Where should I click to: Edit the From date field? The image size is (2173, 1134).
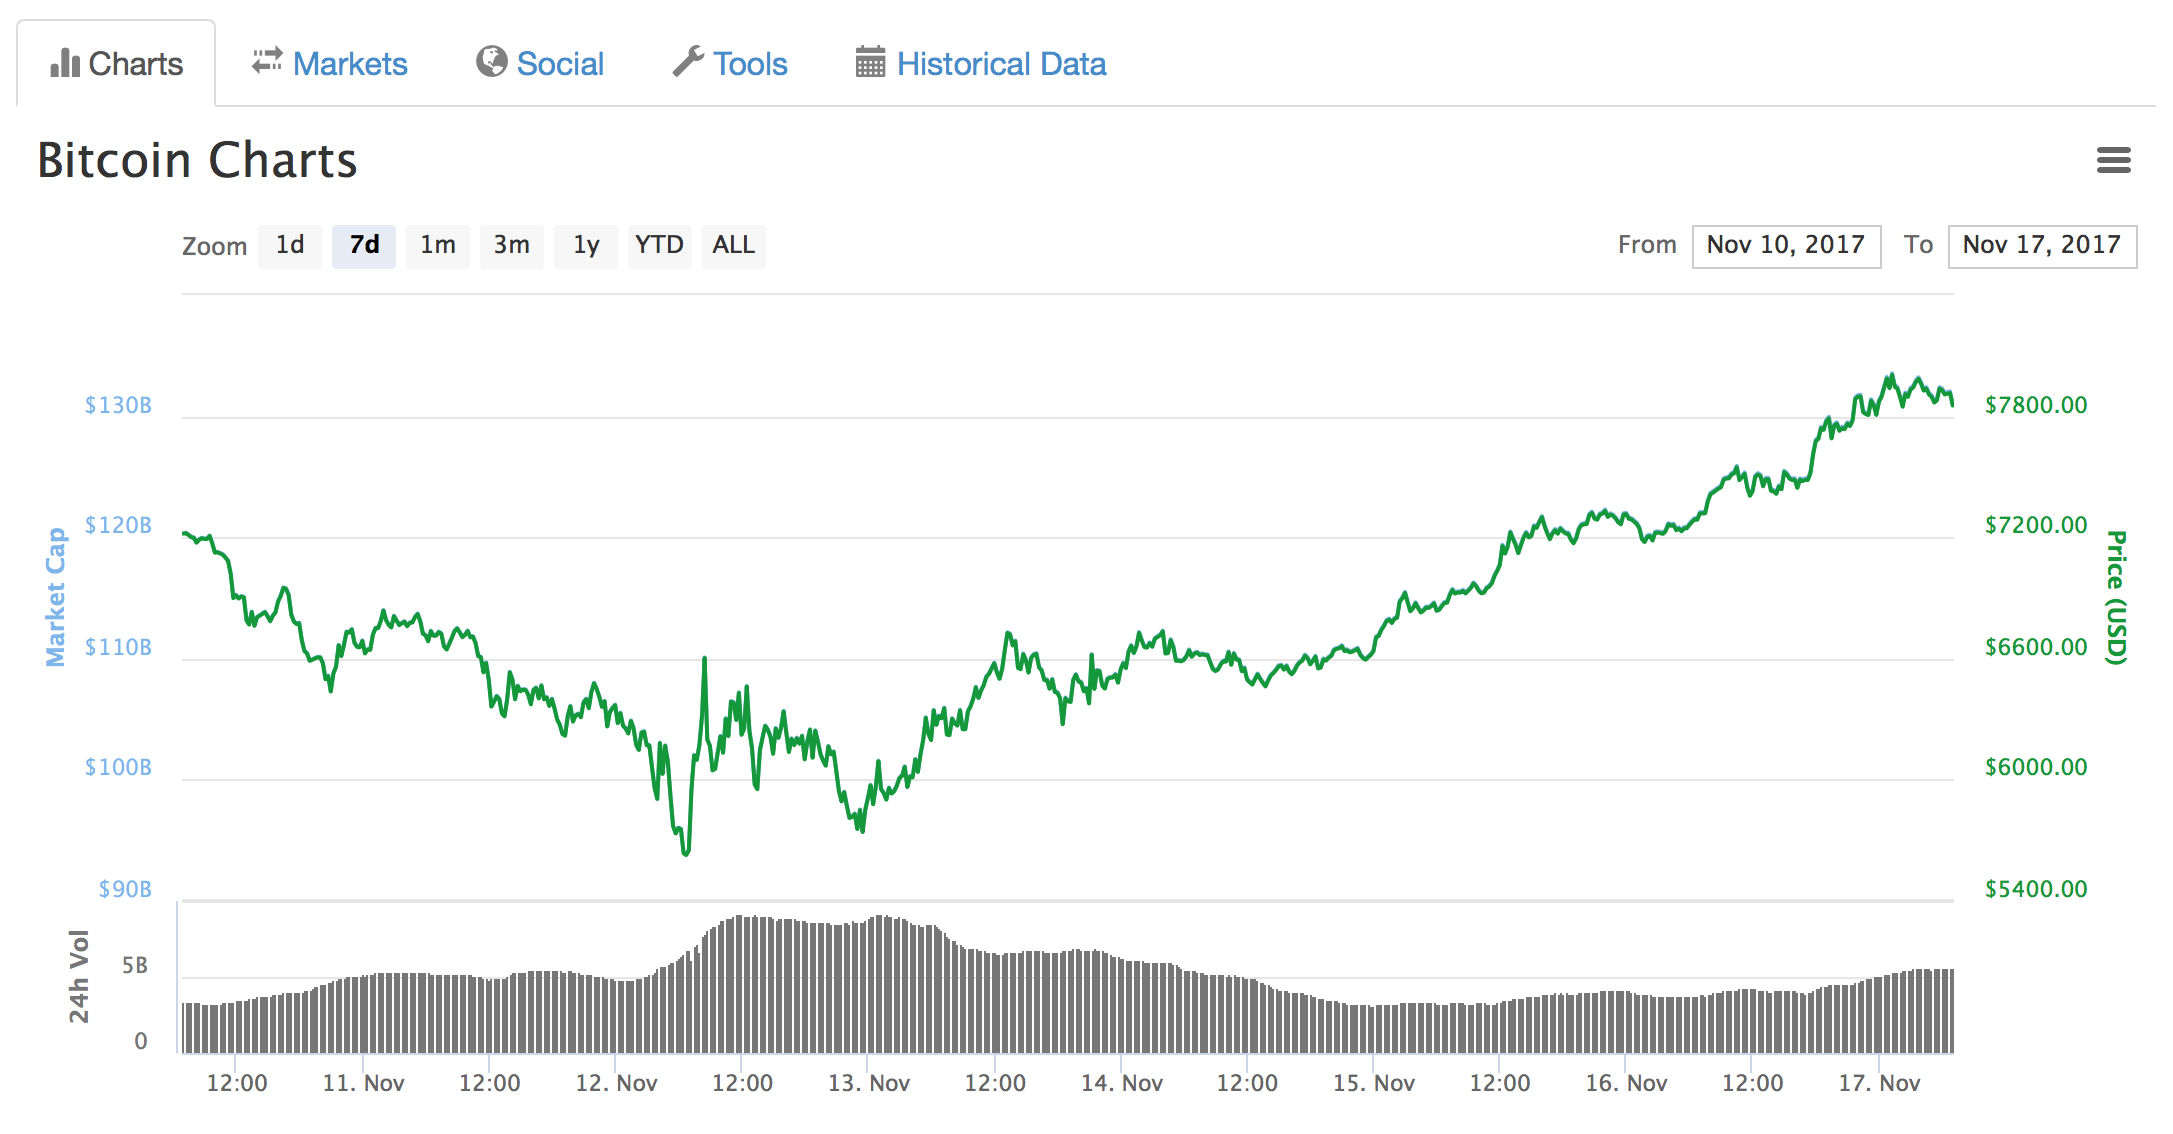point(1786,246)
